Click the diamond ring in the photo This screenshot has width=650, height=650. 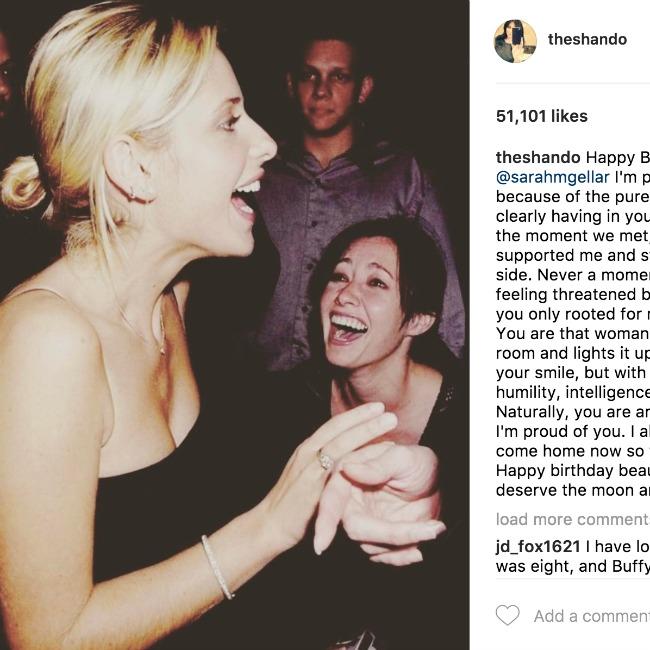(325, 459)
